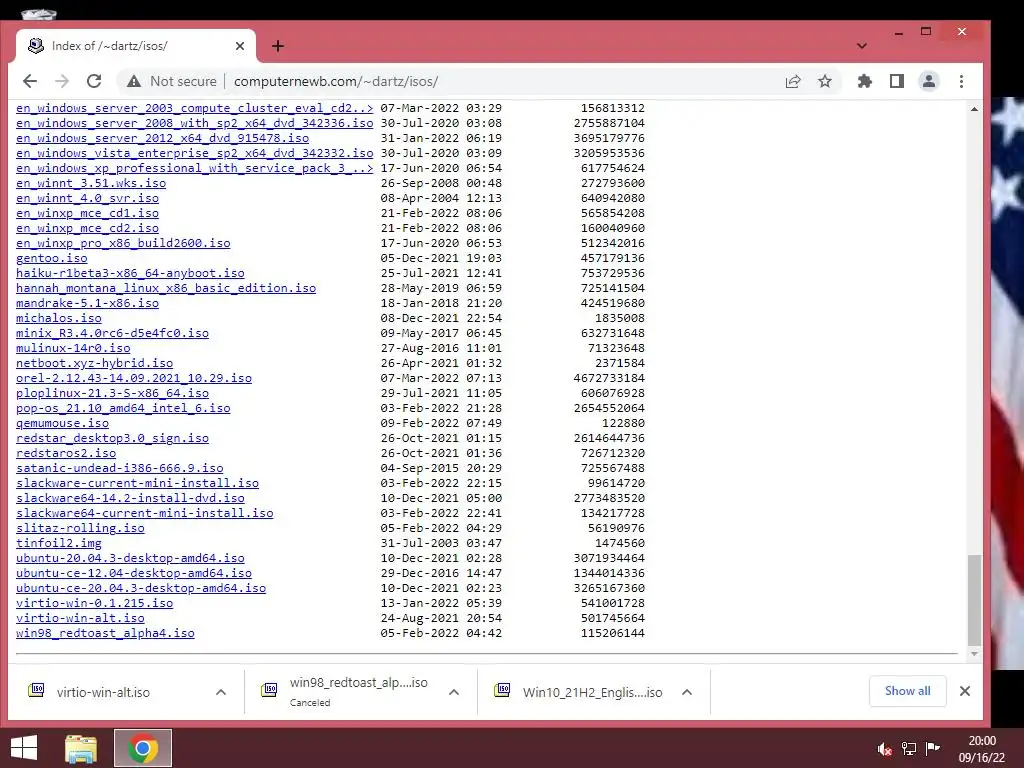Open the Windows Start menu
The width and height of the screenshot is (1024, 768).
pos(24,748)
